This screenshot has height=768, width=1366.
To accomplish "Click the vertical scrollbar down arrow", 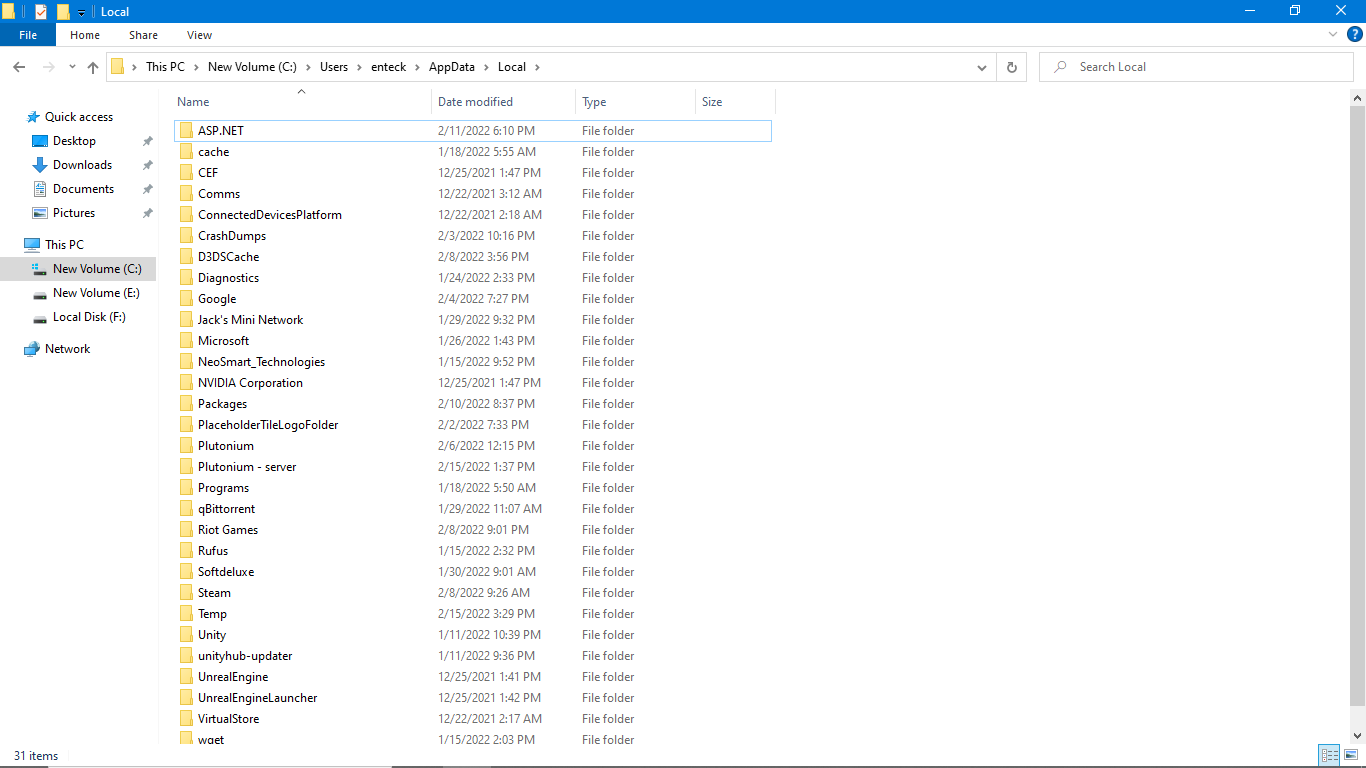I will click(x=1357, y=737).
